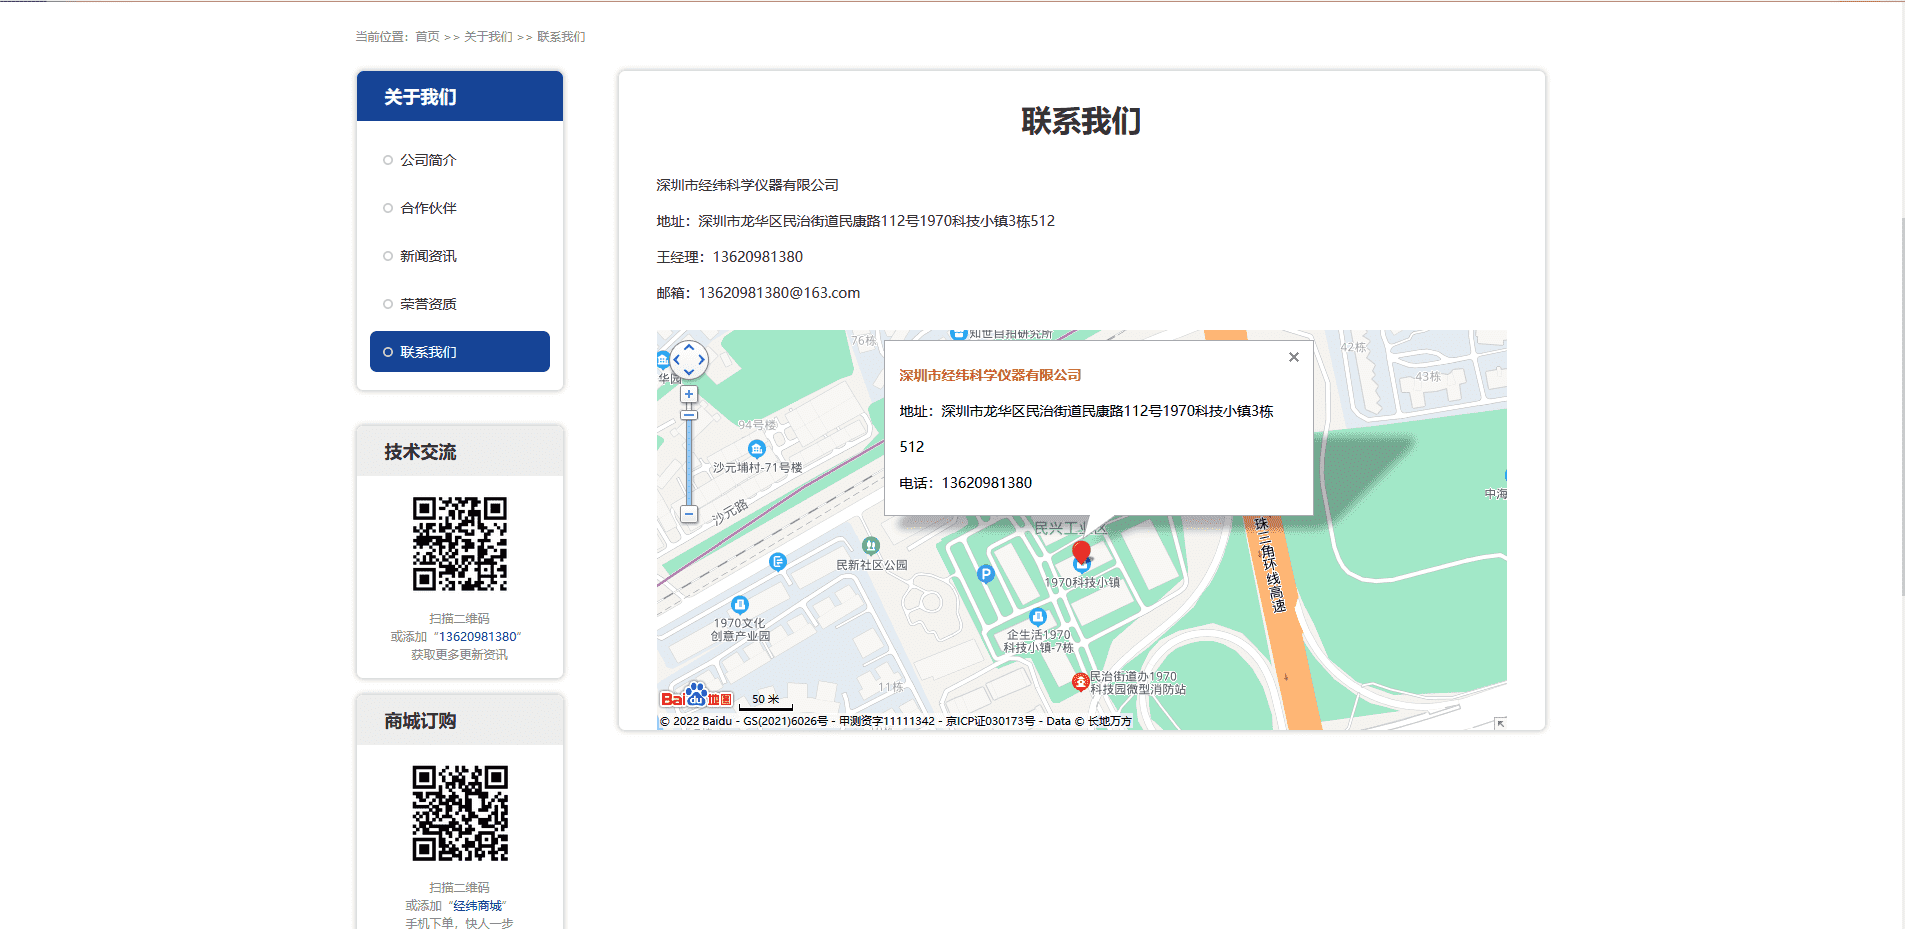Click 首页 breadcrumb link
Viewport: 1905px width, 929px height.
coord(427,37)
